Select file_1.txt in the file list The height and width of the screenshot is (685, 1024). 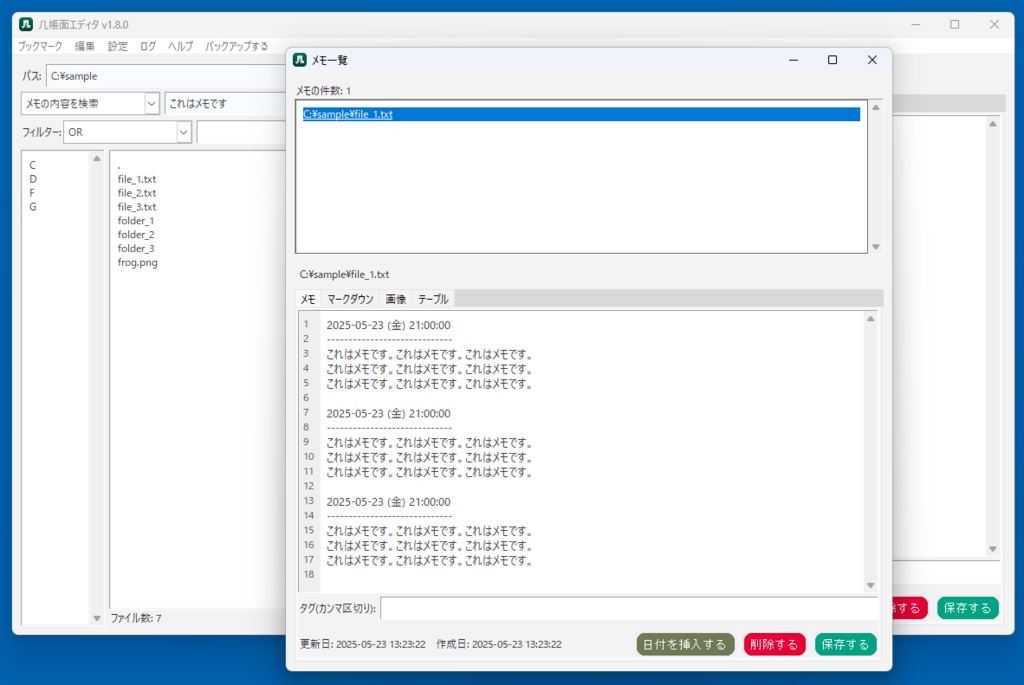point(136,179)
